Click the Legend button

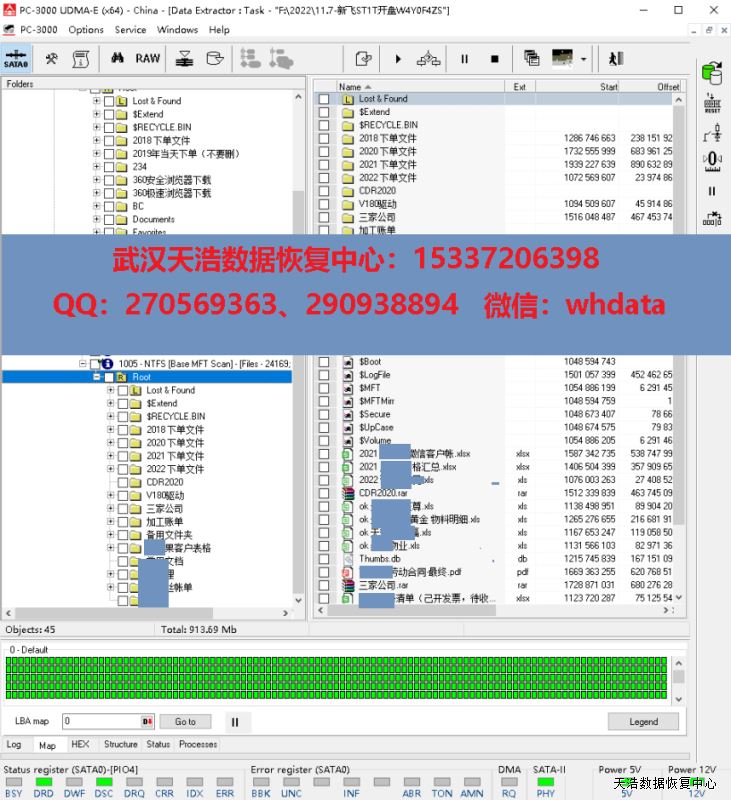[x=643, y=721]
